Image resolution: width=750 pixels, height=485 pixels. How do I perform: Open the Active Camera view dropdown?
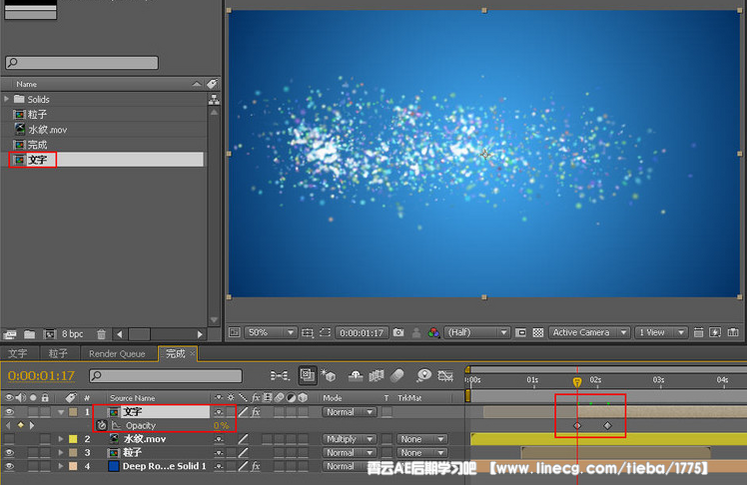coord(589,332)
